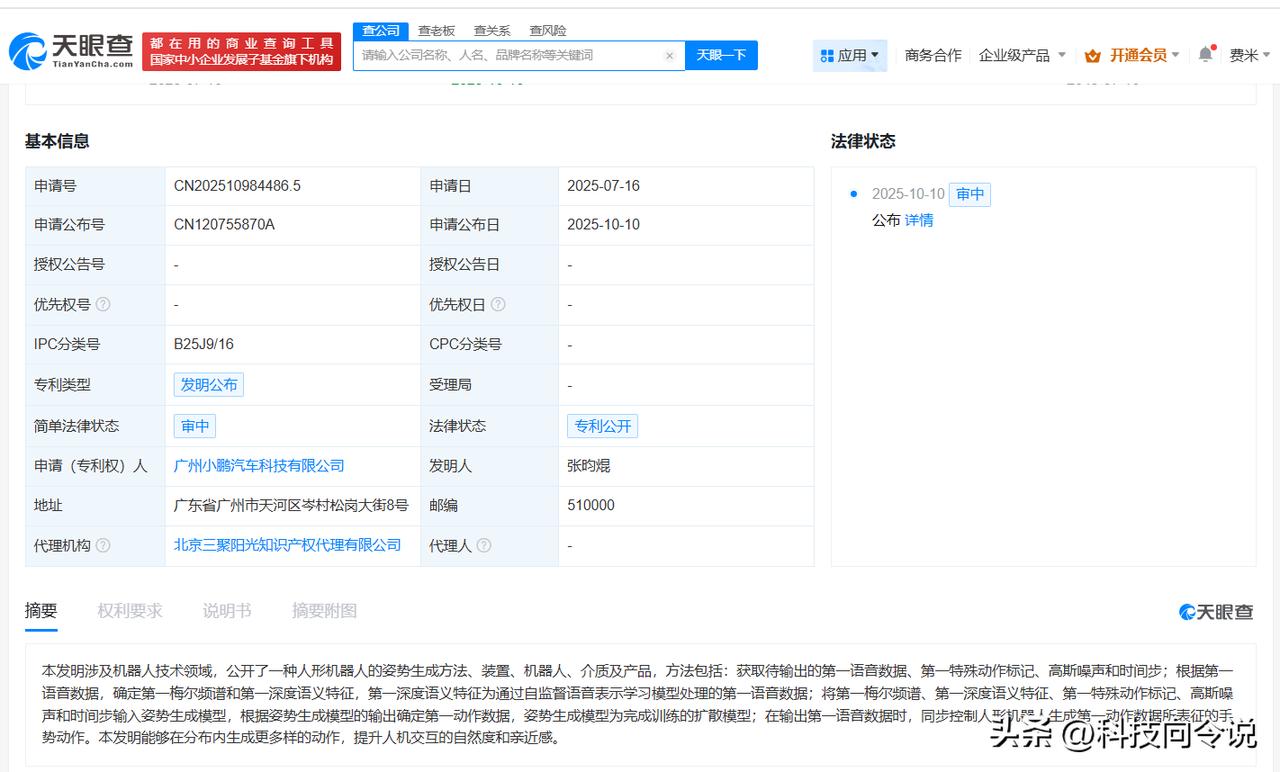The width and height of the screenshot is (1280, 772).
Task: Click the help icon beside 代理机构
Action: coord(103,545)
